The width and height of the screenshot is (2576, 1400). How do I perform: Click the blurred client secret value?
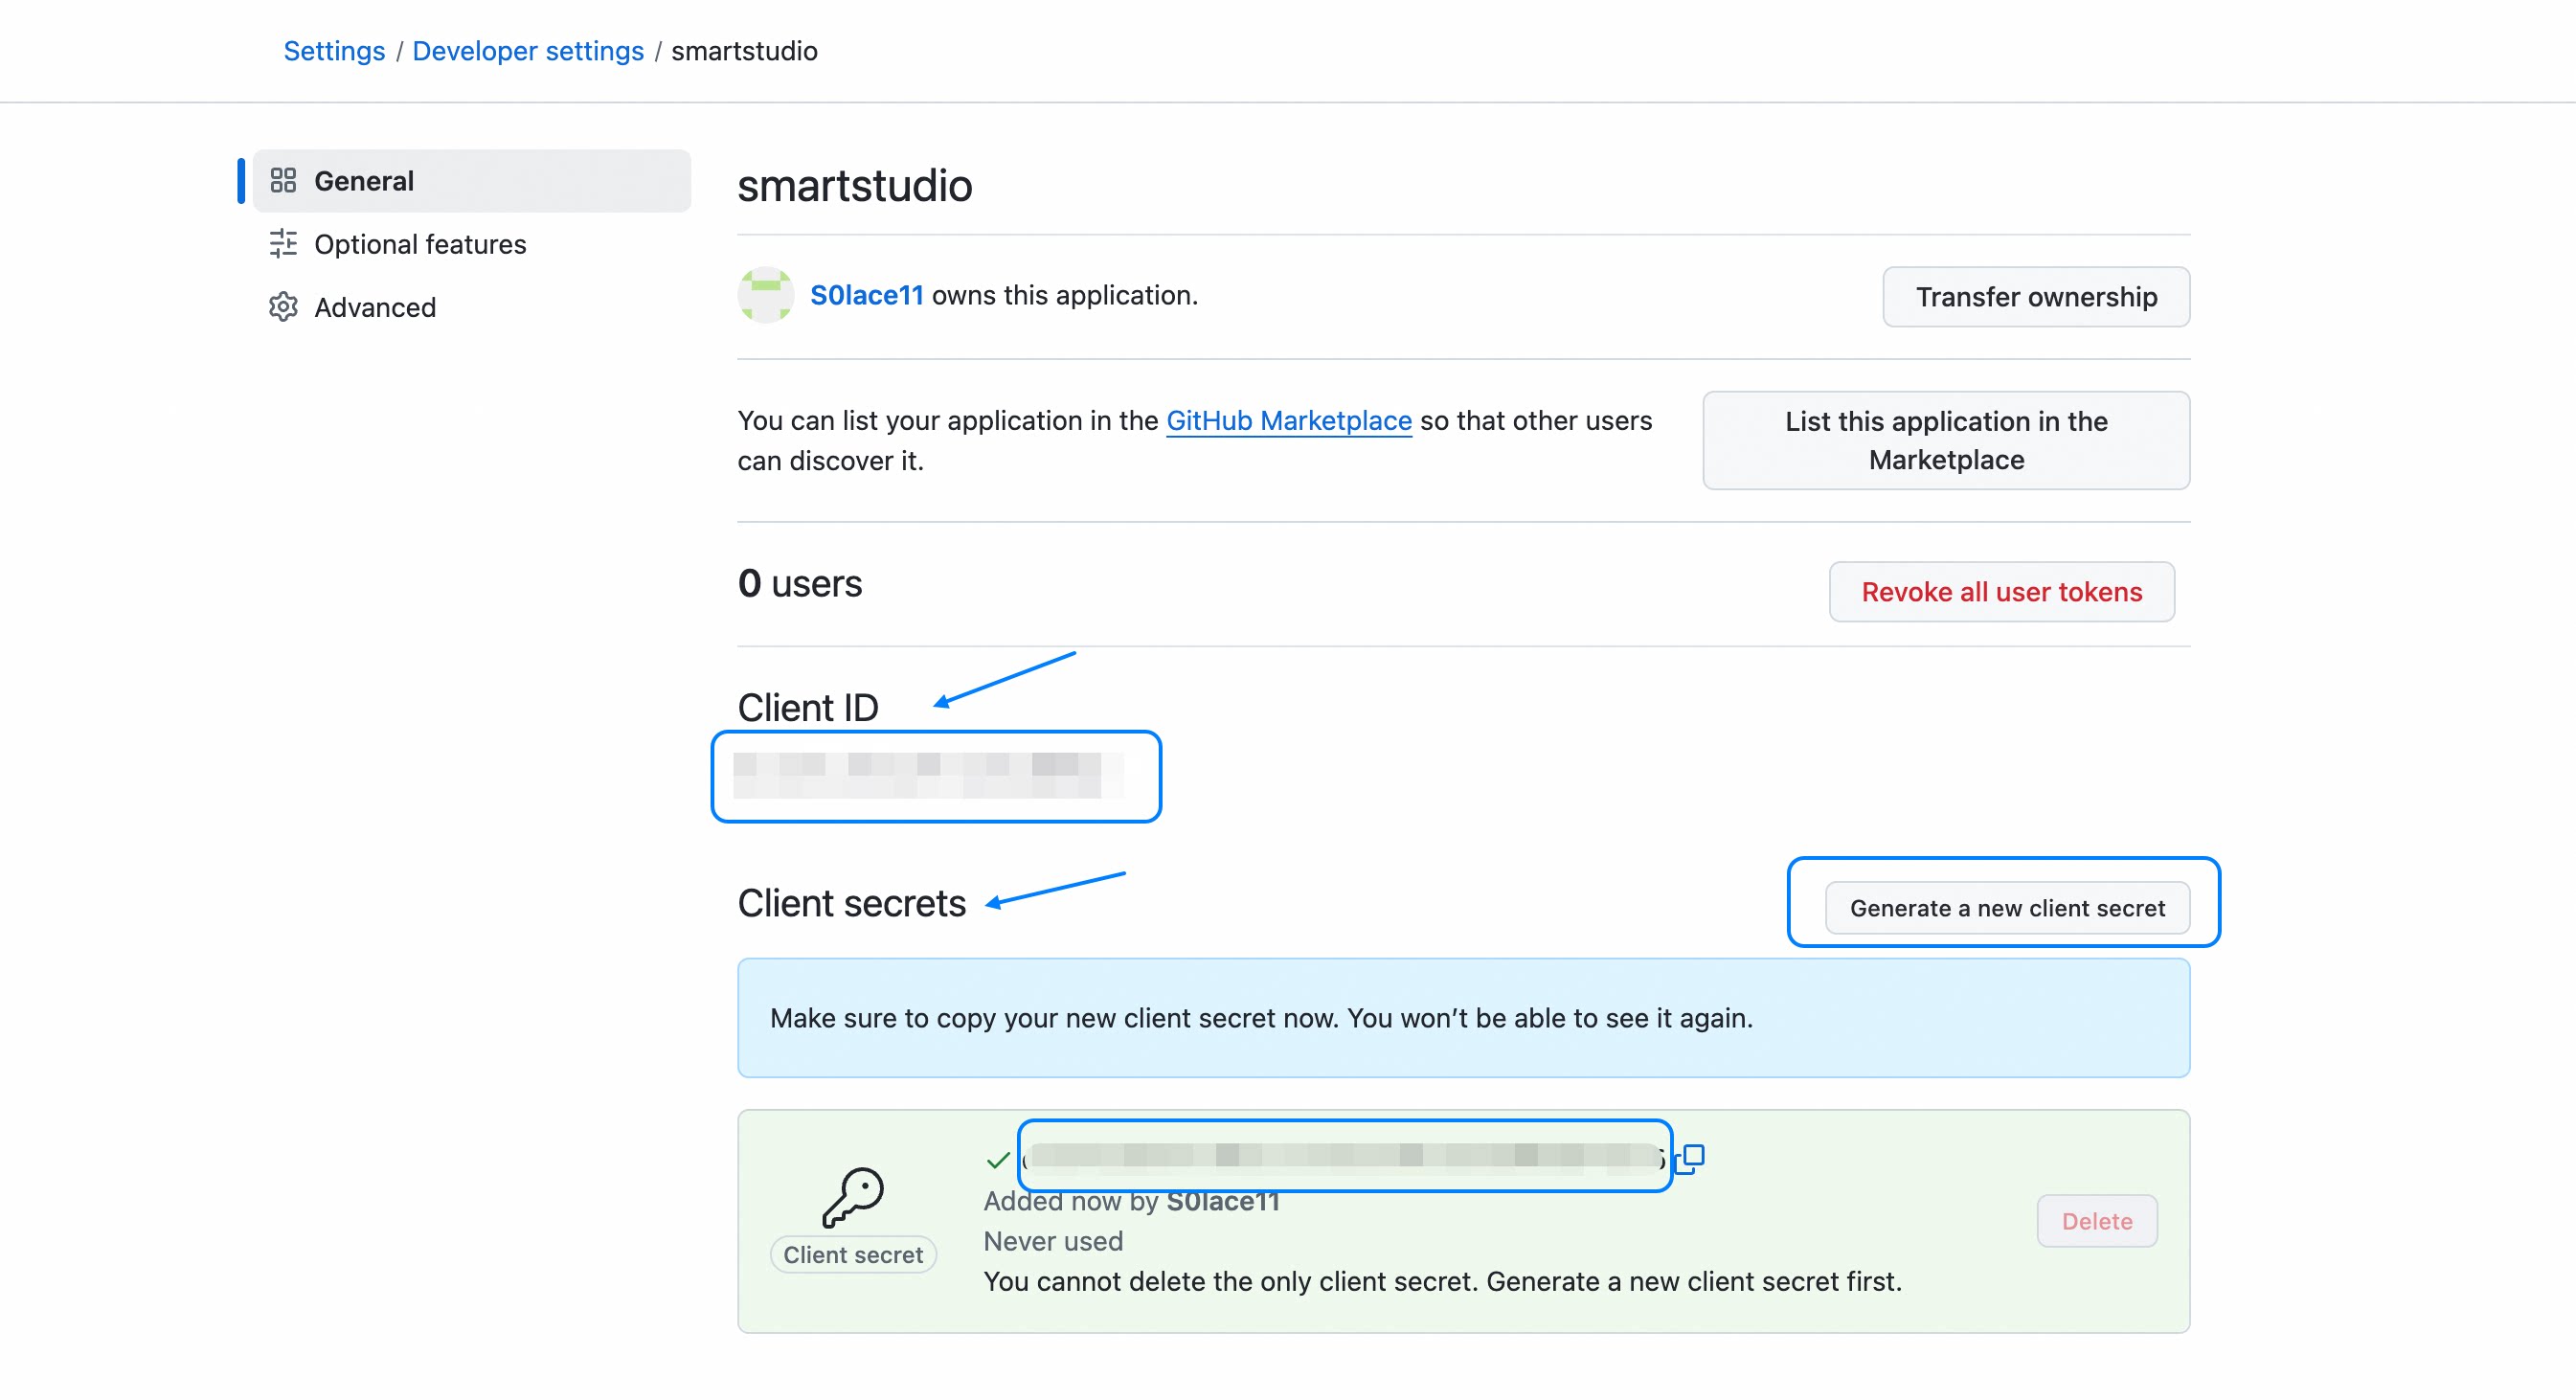pos(1344,1156)
